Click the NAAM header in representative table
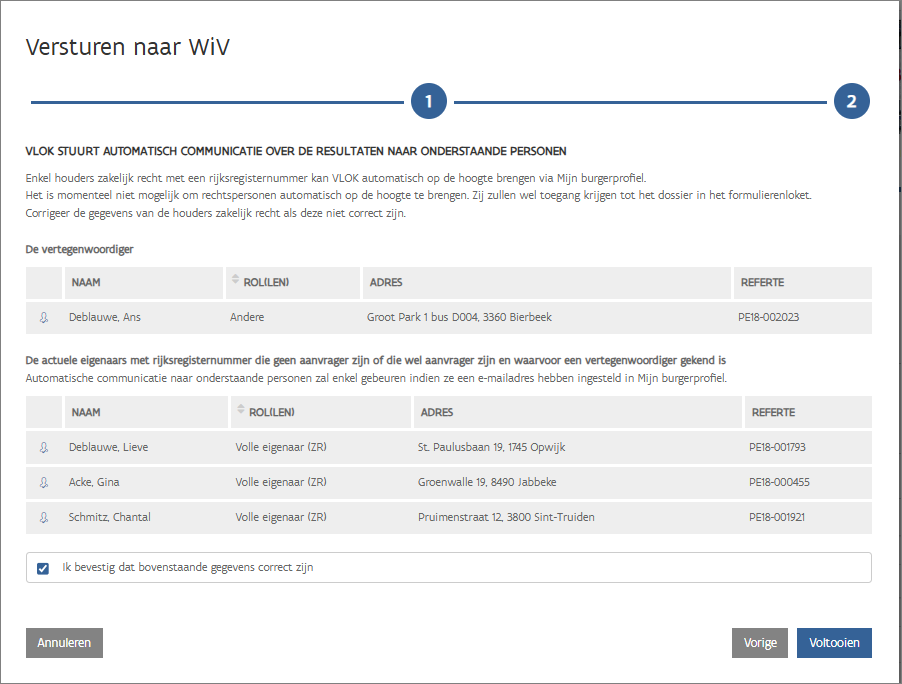Image resolution: width=902 pixels, height=684 pixels. coord(86,283)
